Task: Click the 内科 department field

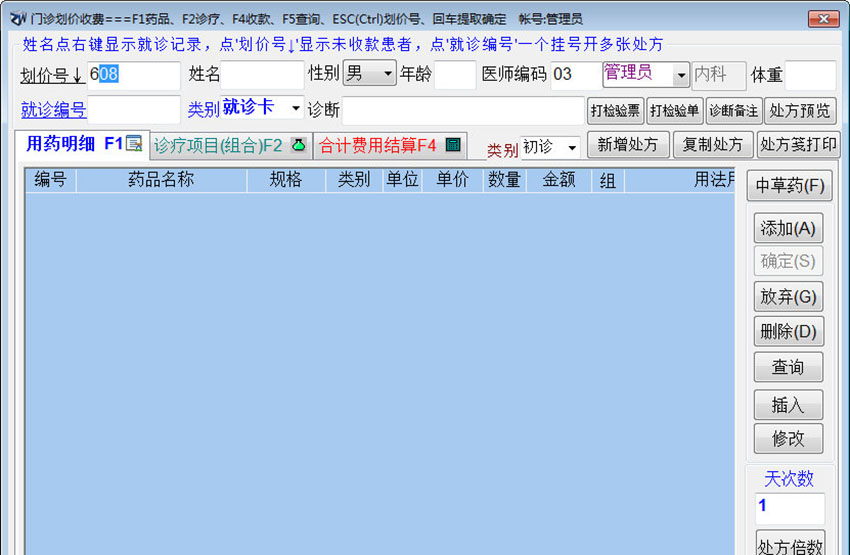Action: tap(719, 75)
